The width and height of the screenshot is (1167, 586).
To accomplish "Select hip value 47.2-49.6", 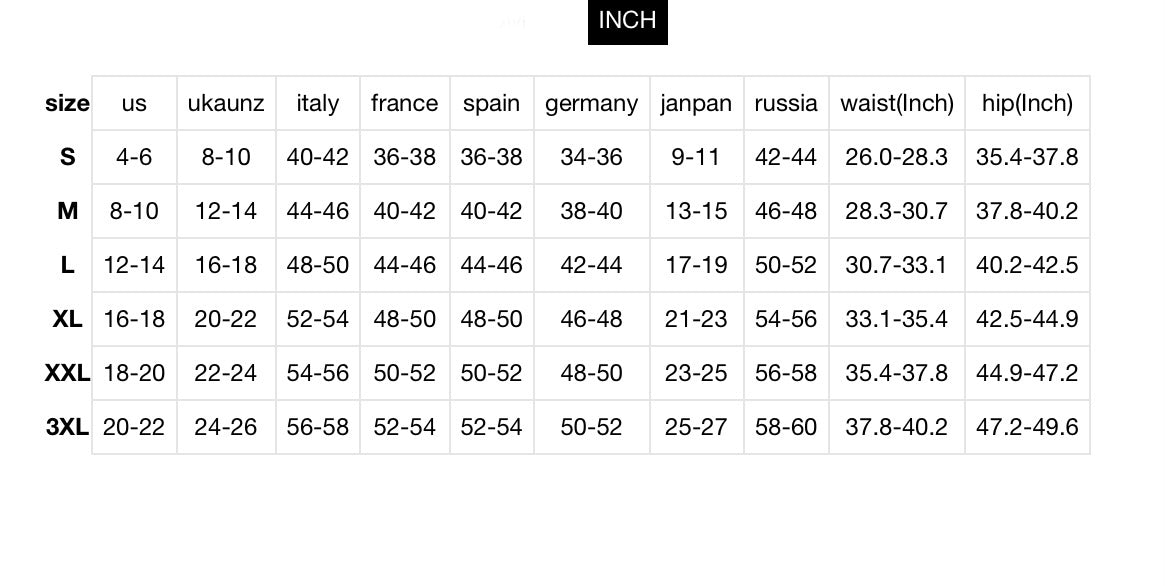I will pyautogui.click(x=1027, y=427).
